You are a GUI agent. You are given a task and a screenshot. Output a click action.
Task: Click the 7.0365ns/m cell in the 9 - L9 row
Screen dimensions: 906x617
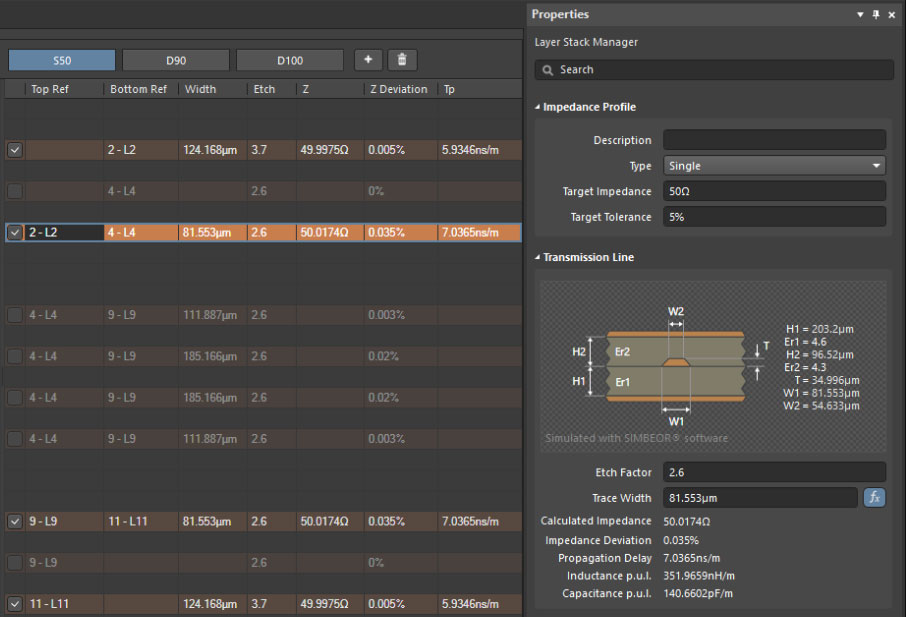pyautogui.click(x=480, y=521)
